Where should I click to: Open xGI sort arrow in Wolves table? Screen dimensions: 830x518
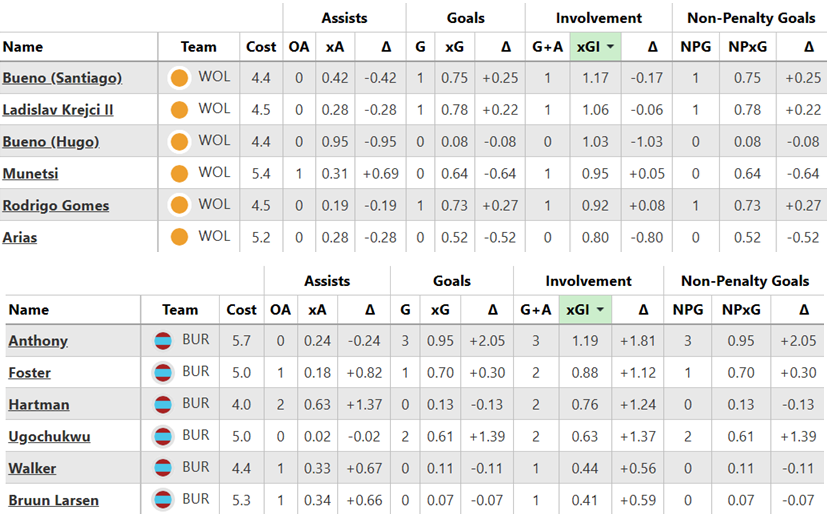[607, 47]
